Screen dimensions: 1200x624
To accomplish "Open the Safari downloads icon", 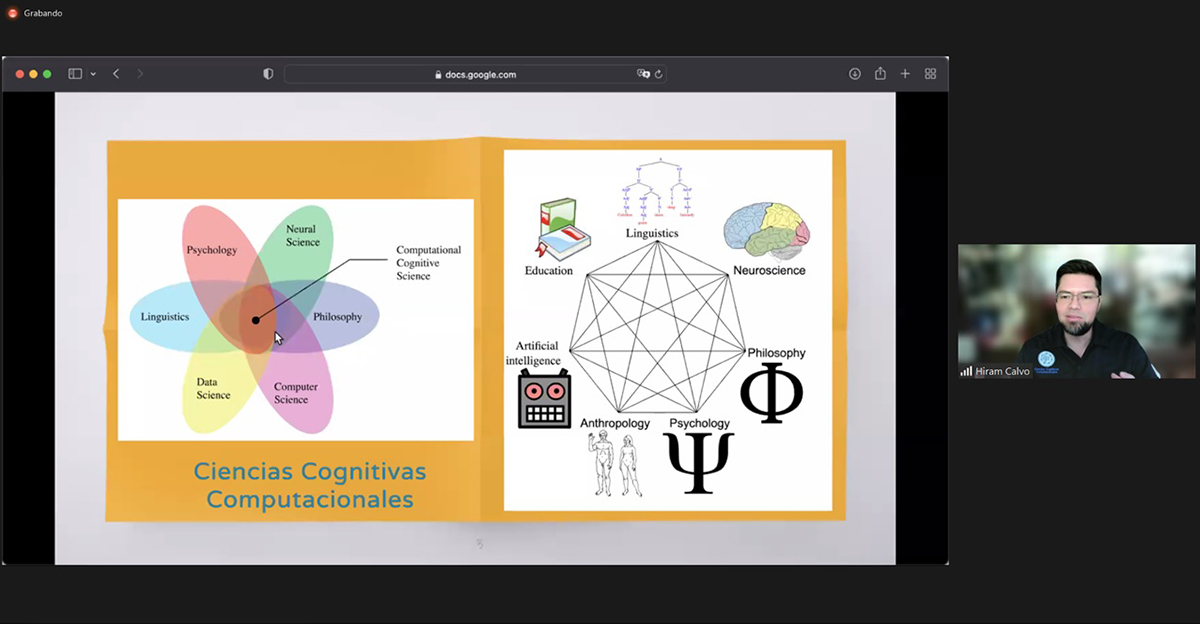I will [x=855, y=74].
